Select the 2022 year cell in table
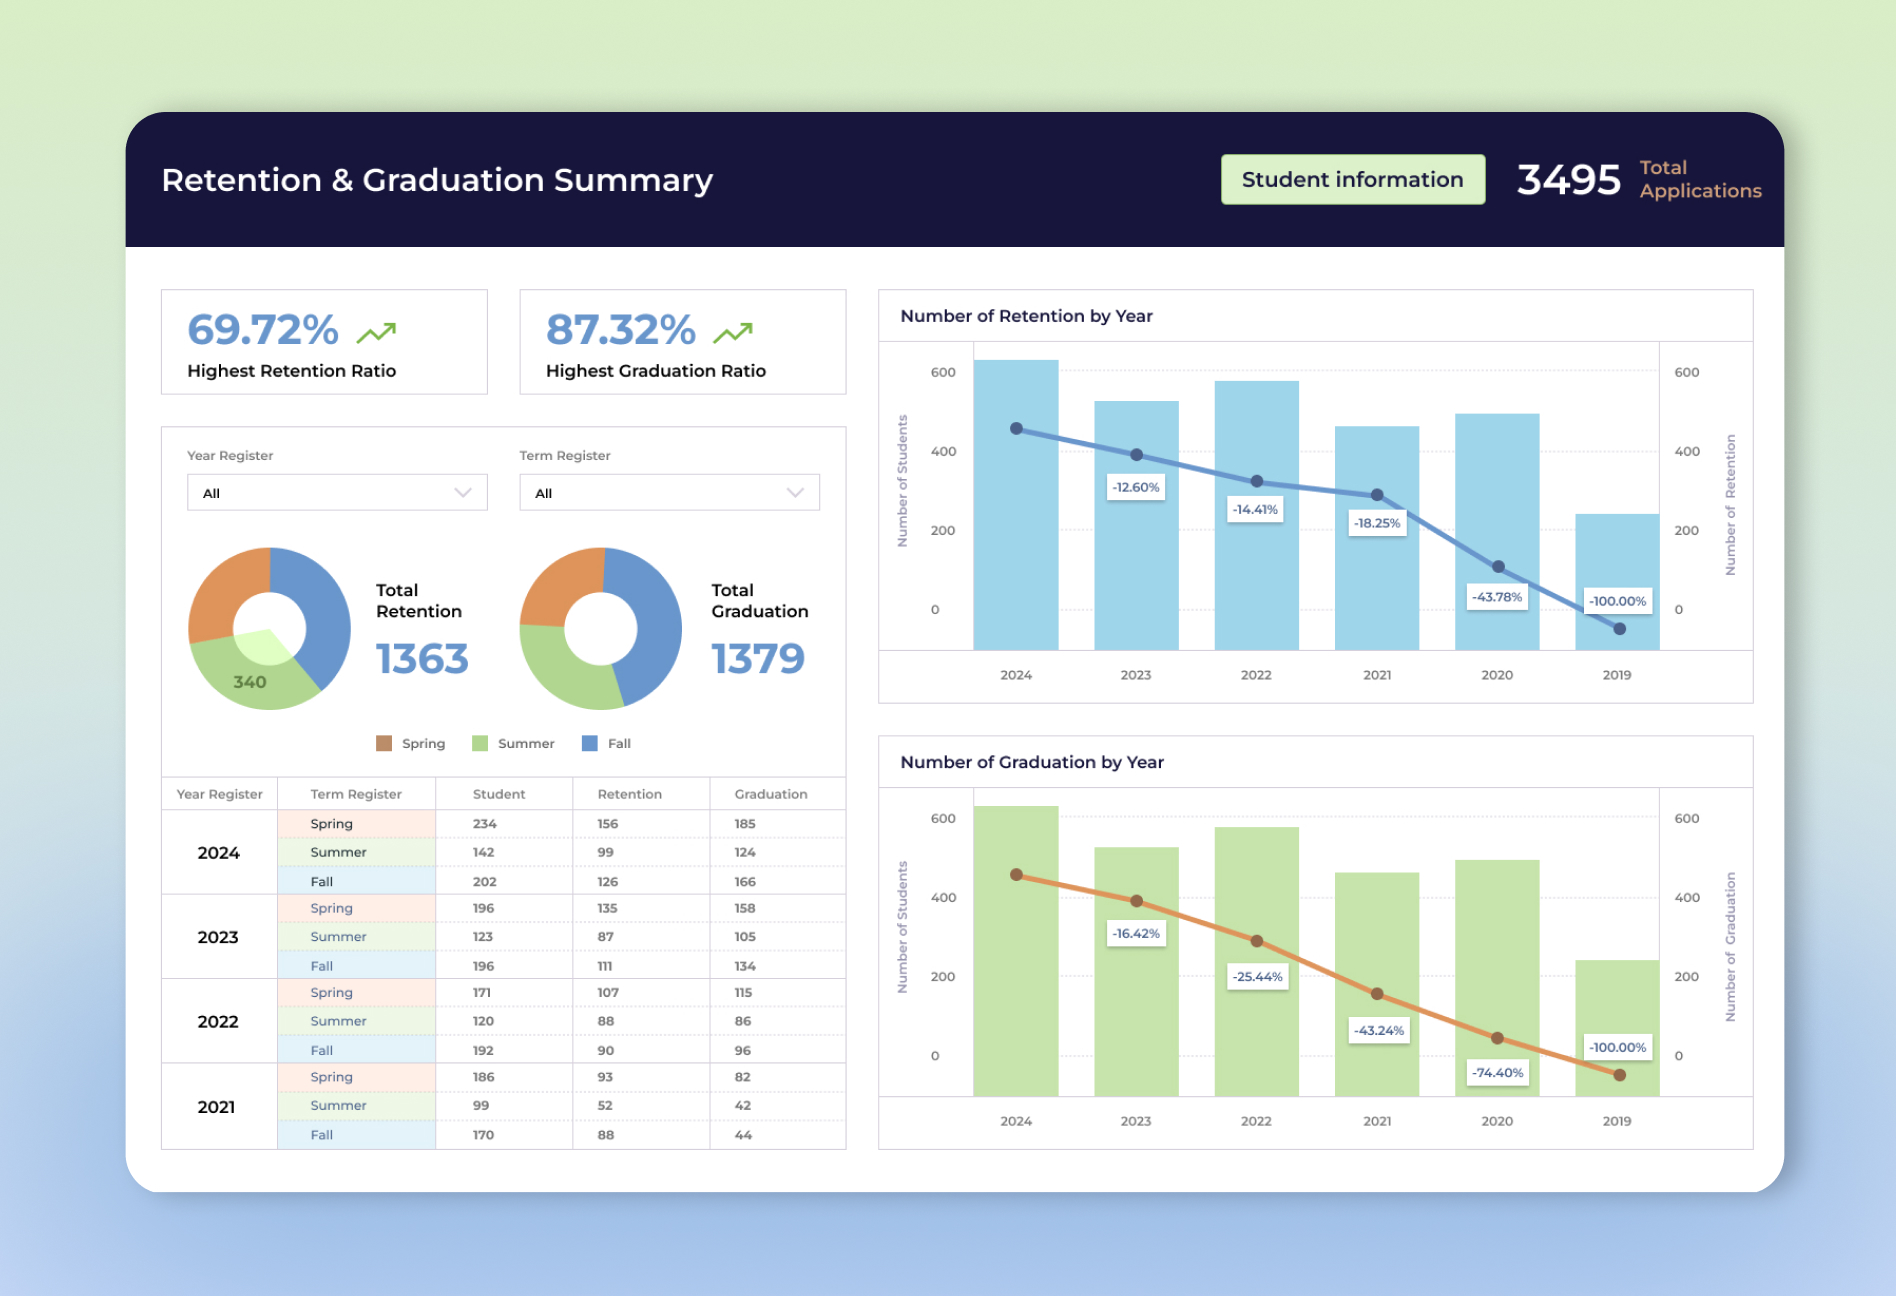This screenshot has width=1896, height=1296. tap(219, 1021)
